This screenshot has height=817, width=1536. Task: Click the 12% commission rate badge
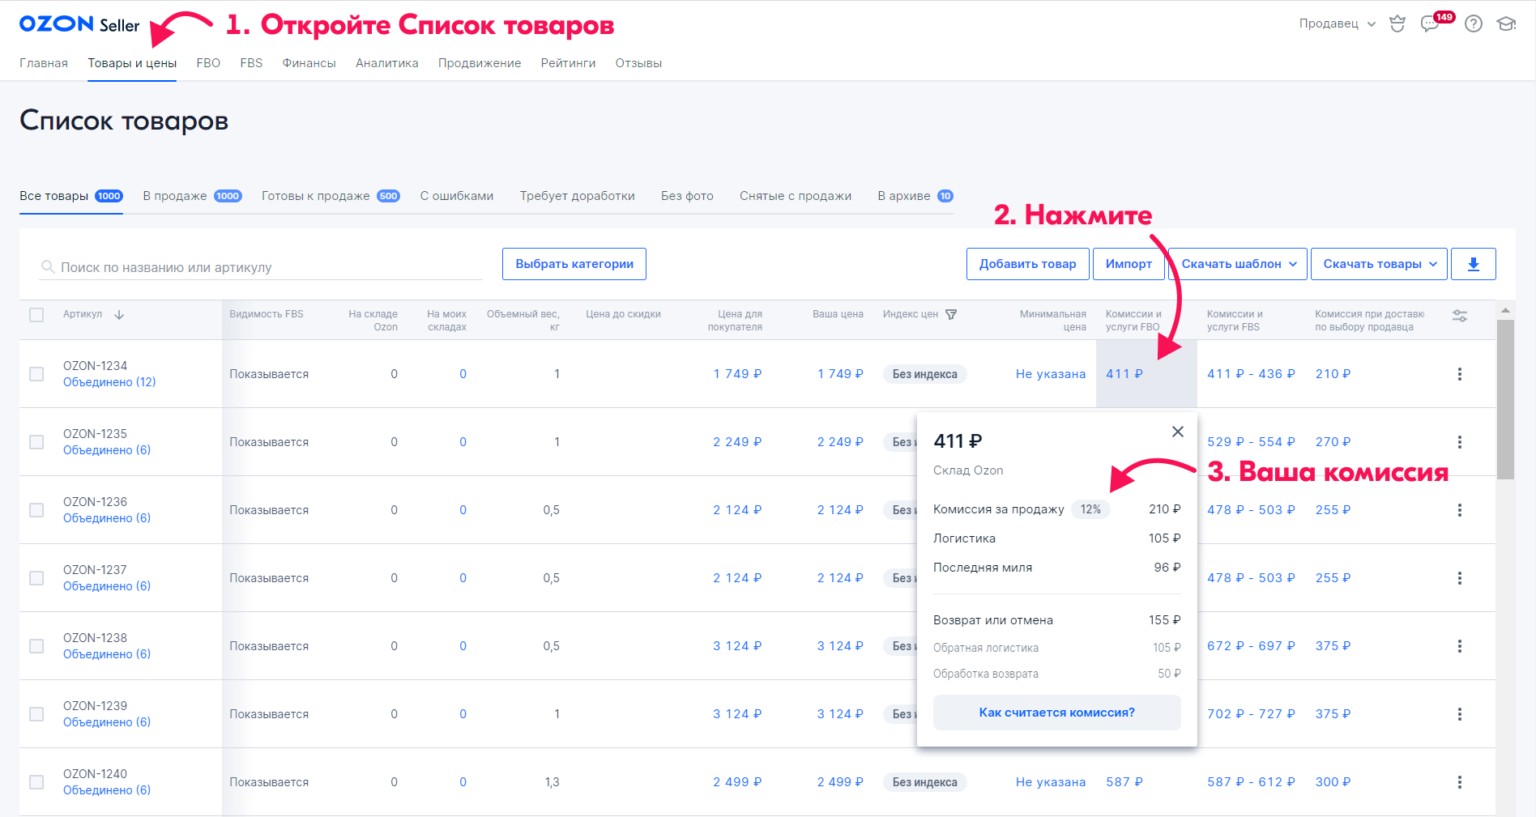click(x=1090, y=509)
